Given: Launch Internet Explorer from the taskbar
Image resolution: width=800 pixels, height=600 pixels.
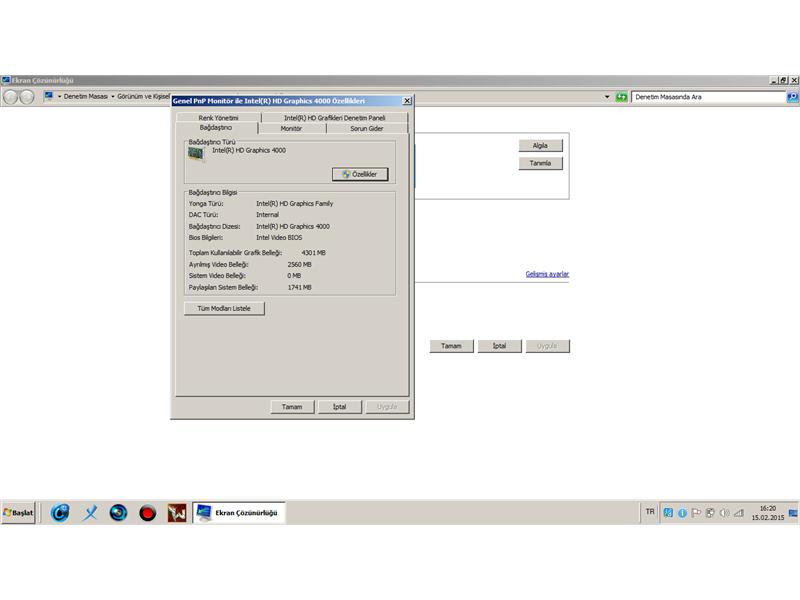Looking at the screenshot, I should (60, 513).
